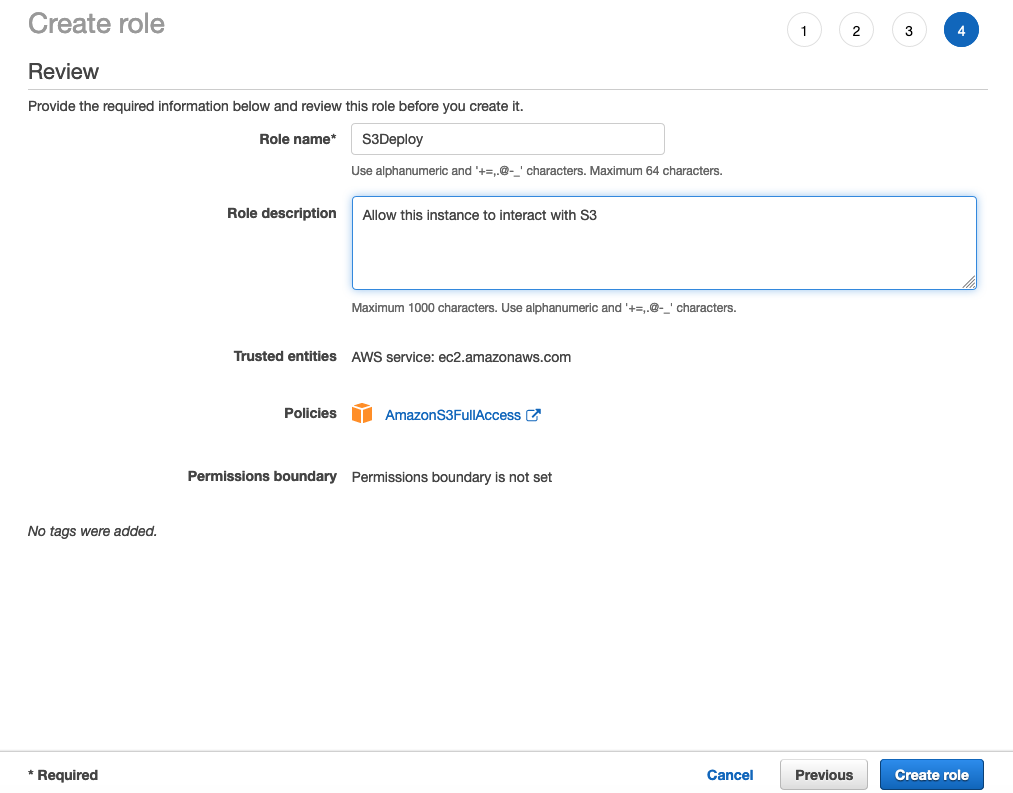Grab the description box resize handle
Screen dimensions: 1013x793
coord(968,282)
